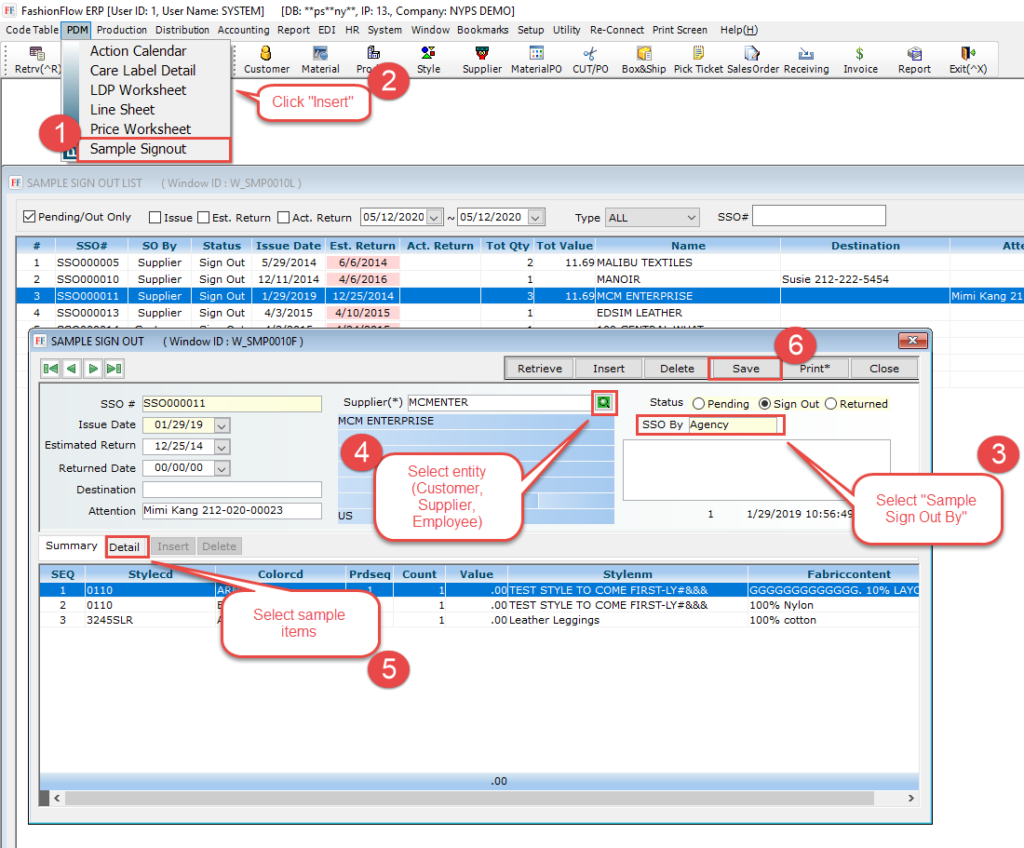Click the SSO# search input field

click(x=818, y=216)
